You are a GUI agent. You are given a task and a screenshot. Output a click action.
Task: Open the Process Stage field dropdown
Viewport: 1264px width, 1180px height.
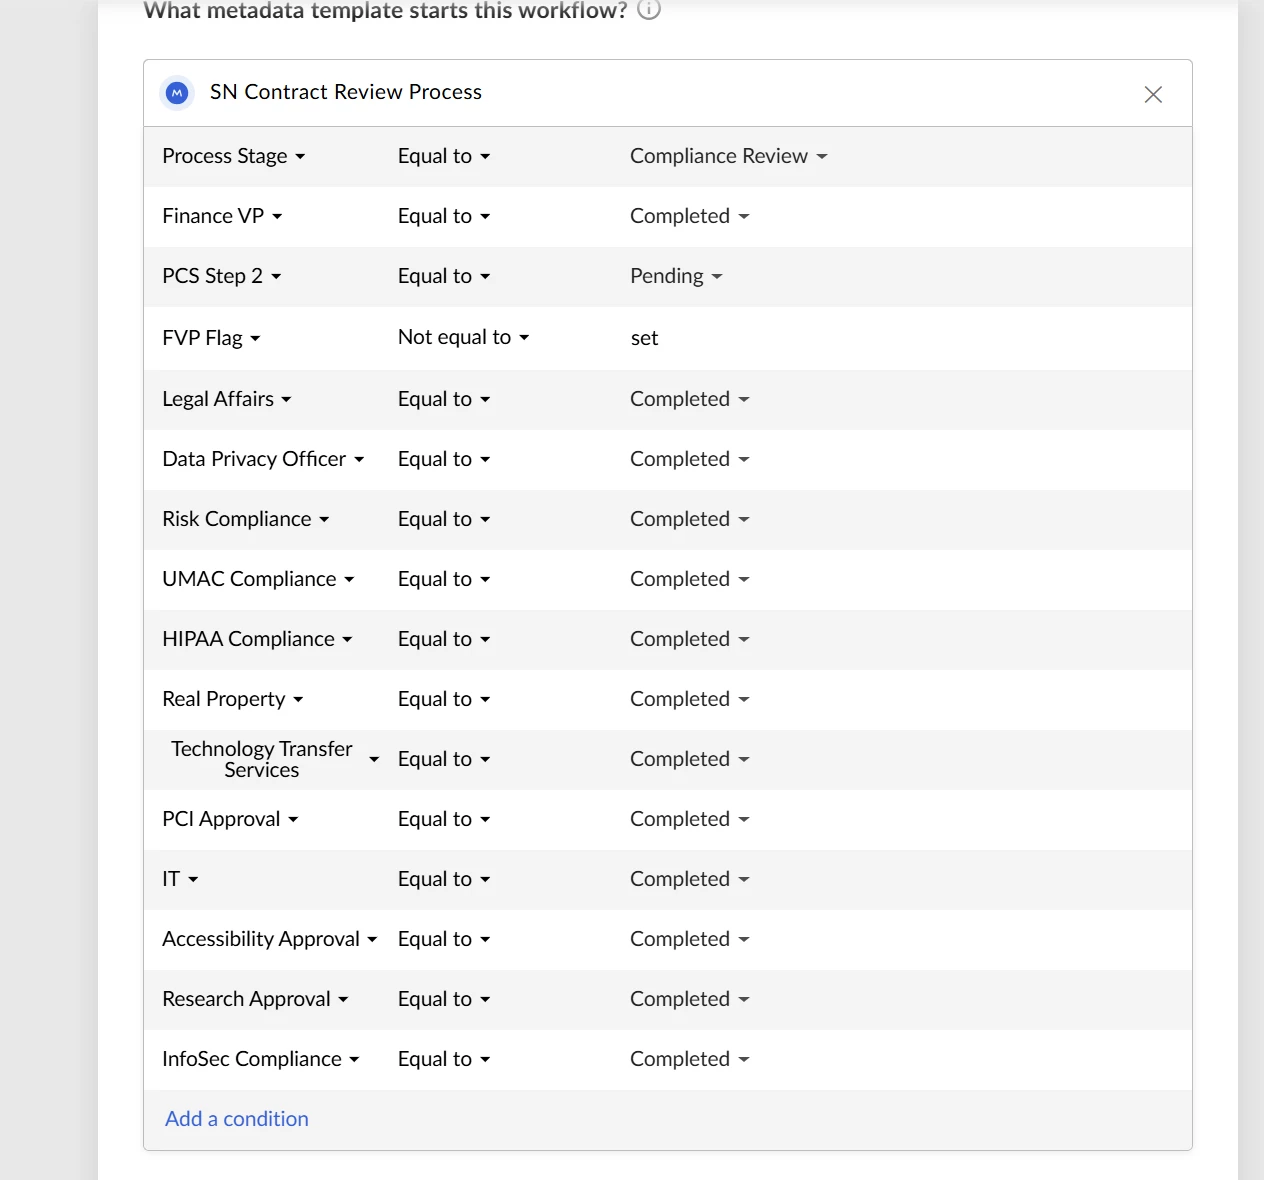(234, 156)
